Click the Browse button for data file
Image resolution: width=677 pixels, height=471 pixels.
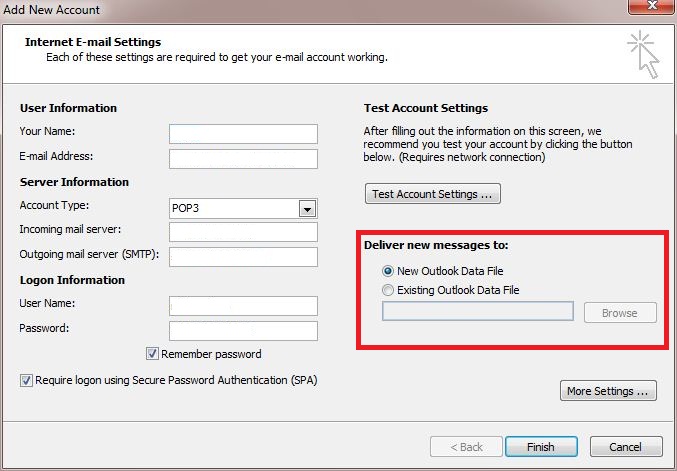(619, 313)
